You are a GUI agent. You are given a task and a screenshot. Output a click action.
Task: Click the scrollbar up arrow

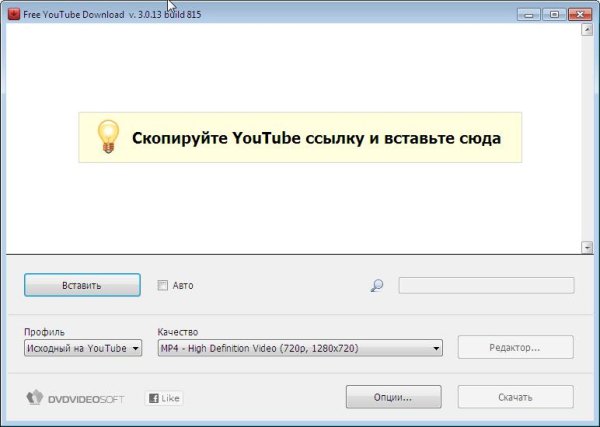tap(587, 29)
